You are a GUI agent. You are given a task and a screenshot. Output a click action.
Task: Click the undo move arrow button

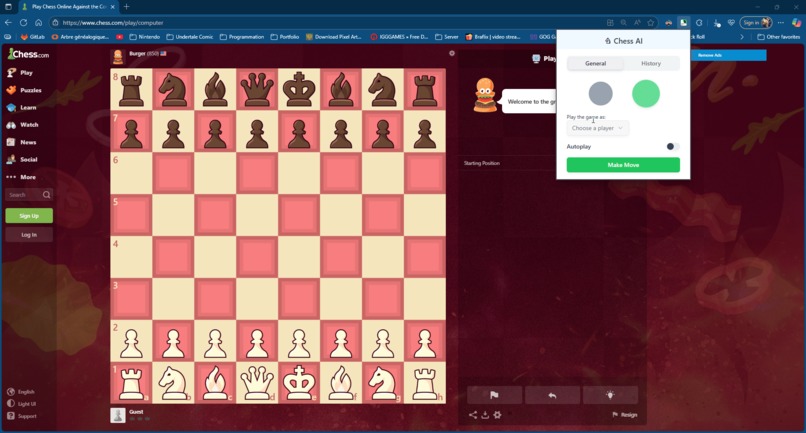(553, 395)
